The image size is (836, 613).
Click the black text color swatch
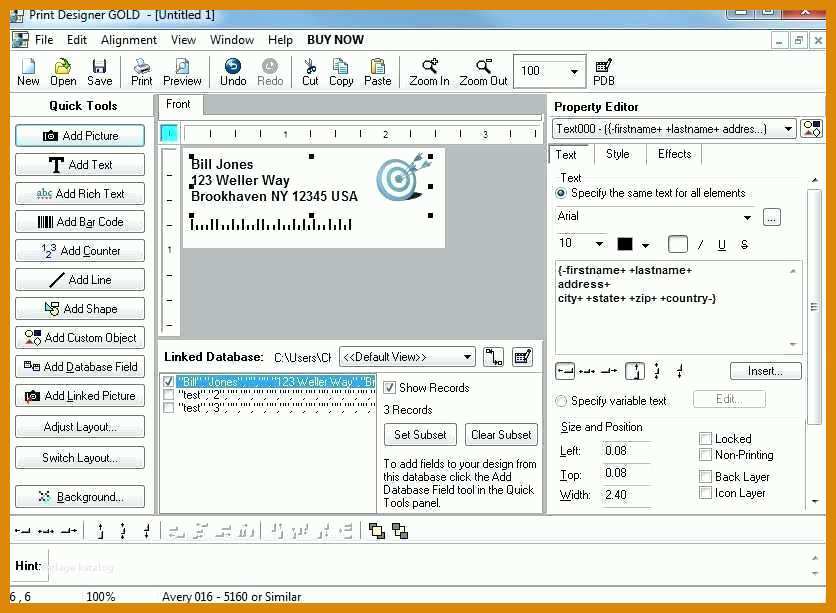(x=625, y=244)
